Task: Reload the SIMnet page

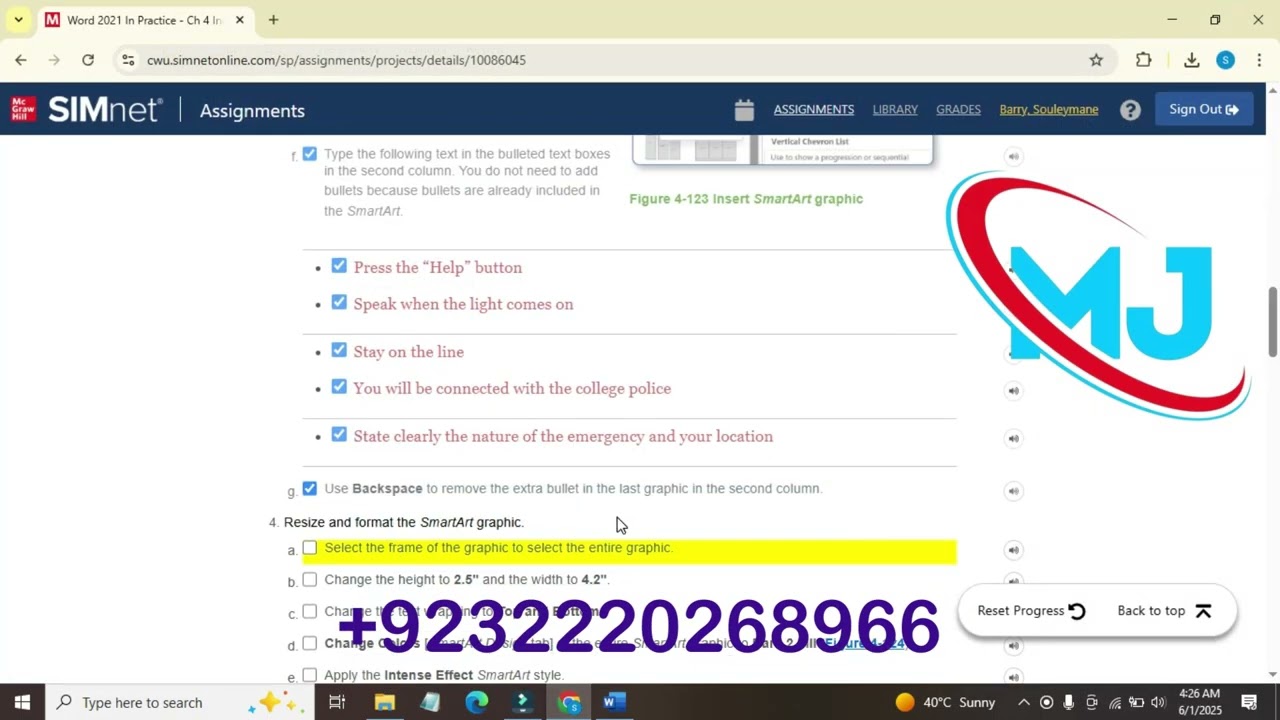Action: (88, 60)
